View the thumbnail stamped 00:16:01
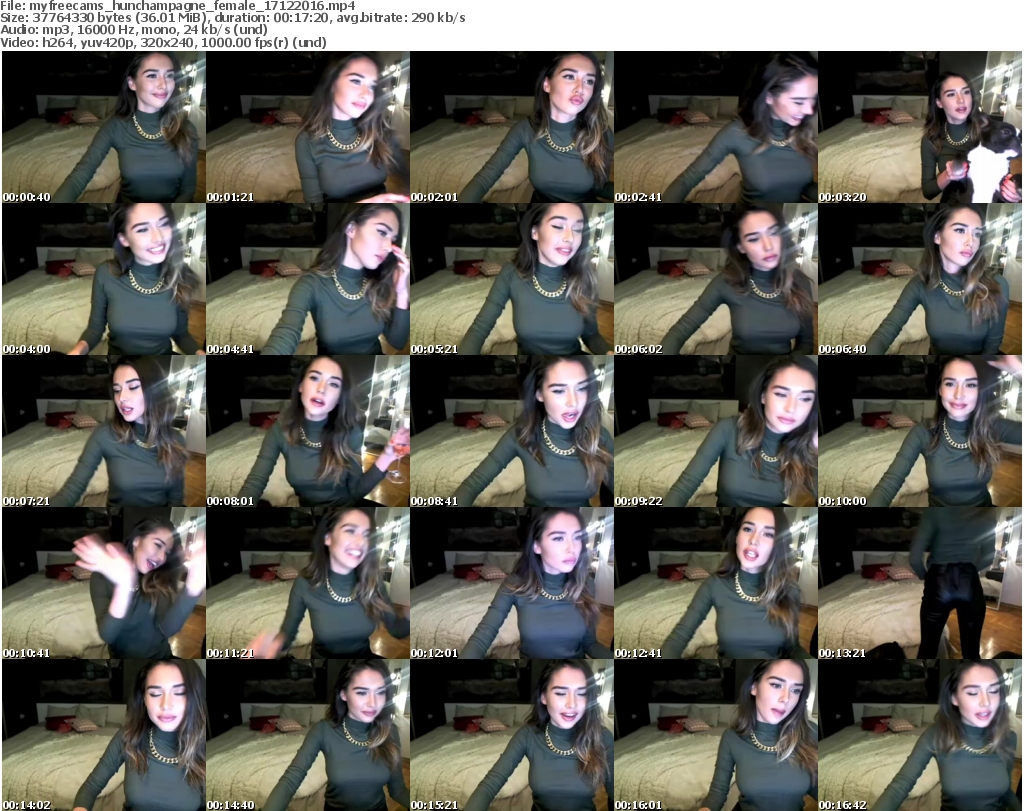The height and width of the screenshot is (811, 1024). 716,735
